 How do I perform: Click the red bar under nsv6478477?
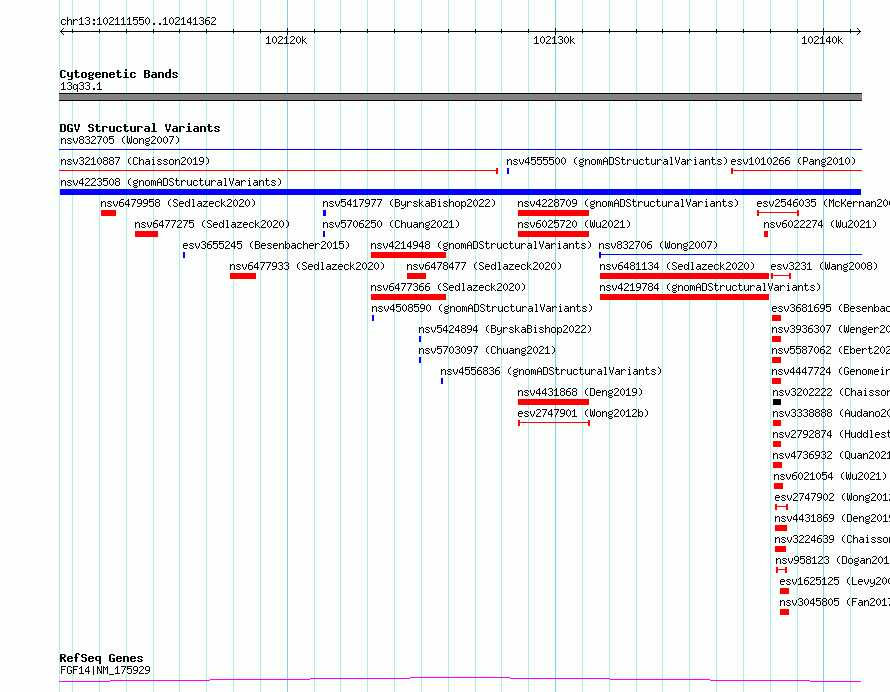(417, 276)
